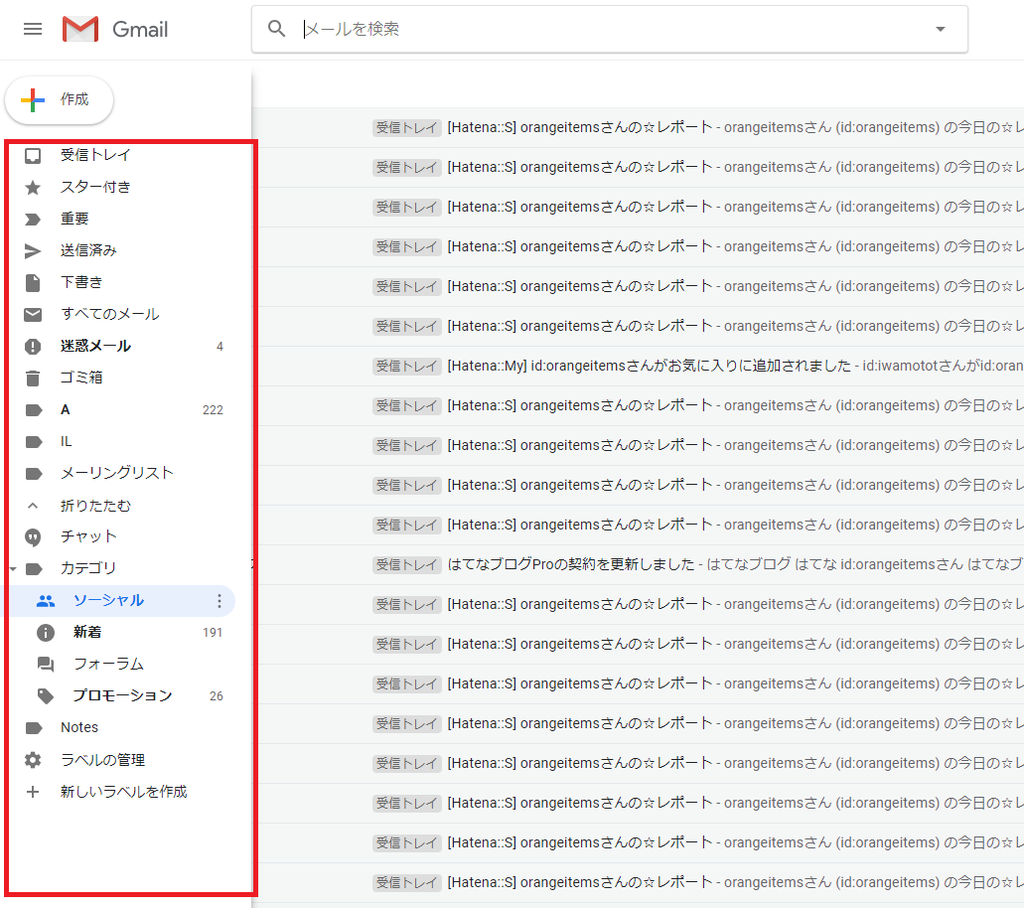Screen dimensions: 1024x908
Task: Open the IL label
Action: (66, 442)
